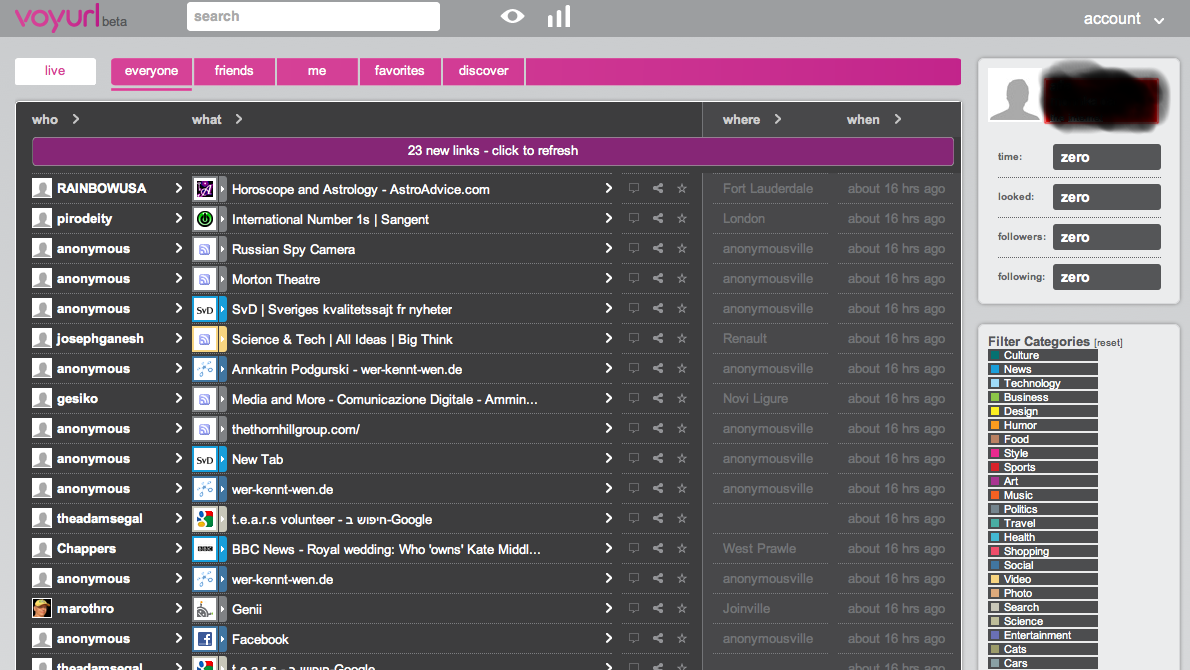Share the Morton Theatre link
Screen dimensions: 1190x670
point(658,278)
